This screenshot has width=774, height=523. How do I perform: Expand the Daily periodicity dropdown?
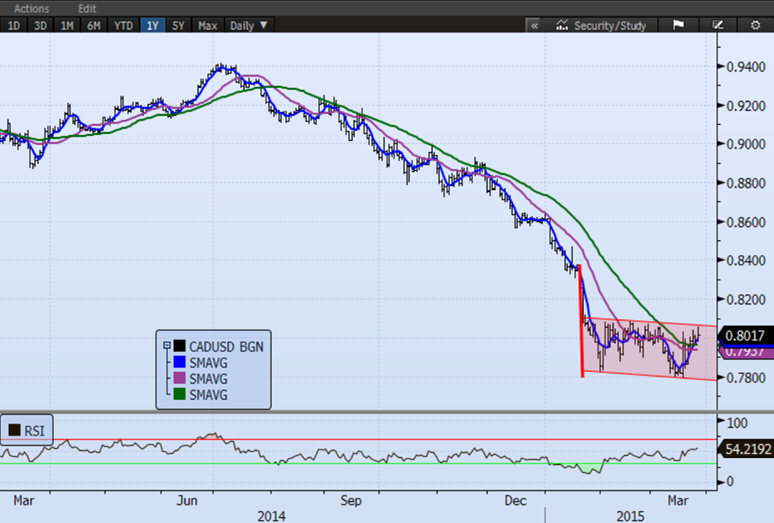point(249,25)
